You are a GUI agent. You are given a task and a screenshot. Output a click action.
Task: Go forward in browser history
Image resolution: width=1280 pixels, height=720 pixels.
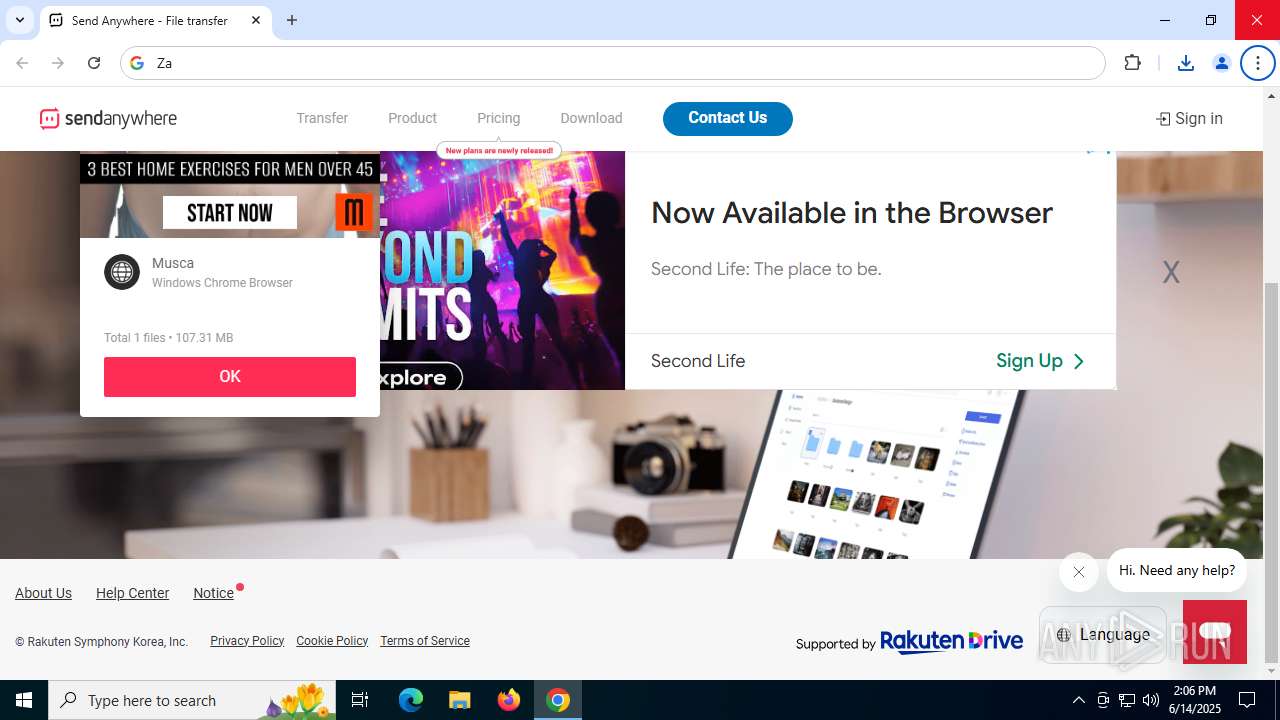pos(58,63)
